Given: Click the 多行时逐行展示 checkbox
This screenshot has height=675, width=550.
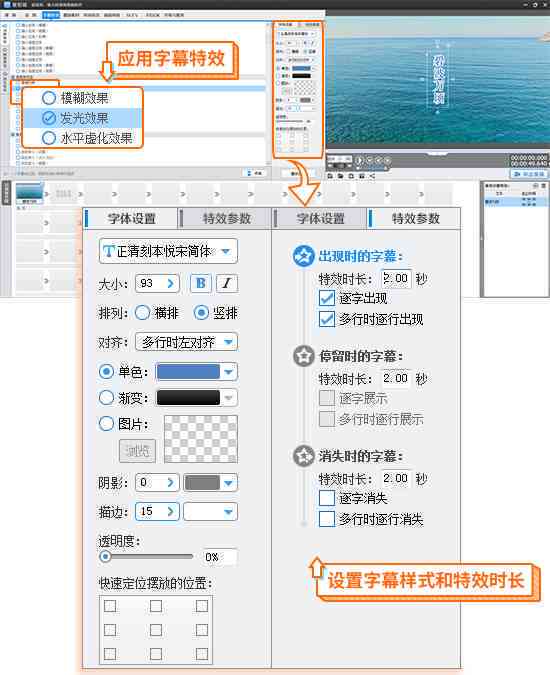Looking at the screenshot, I should click(x=327, y=418).
